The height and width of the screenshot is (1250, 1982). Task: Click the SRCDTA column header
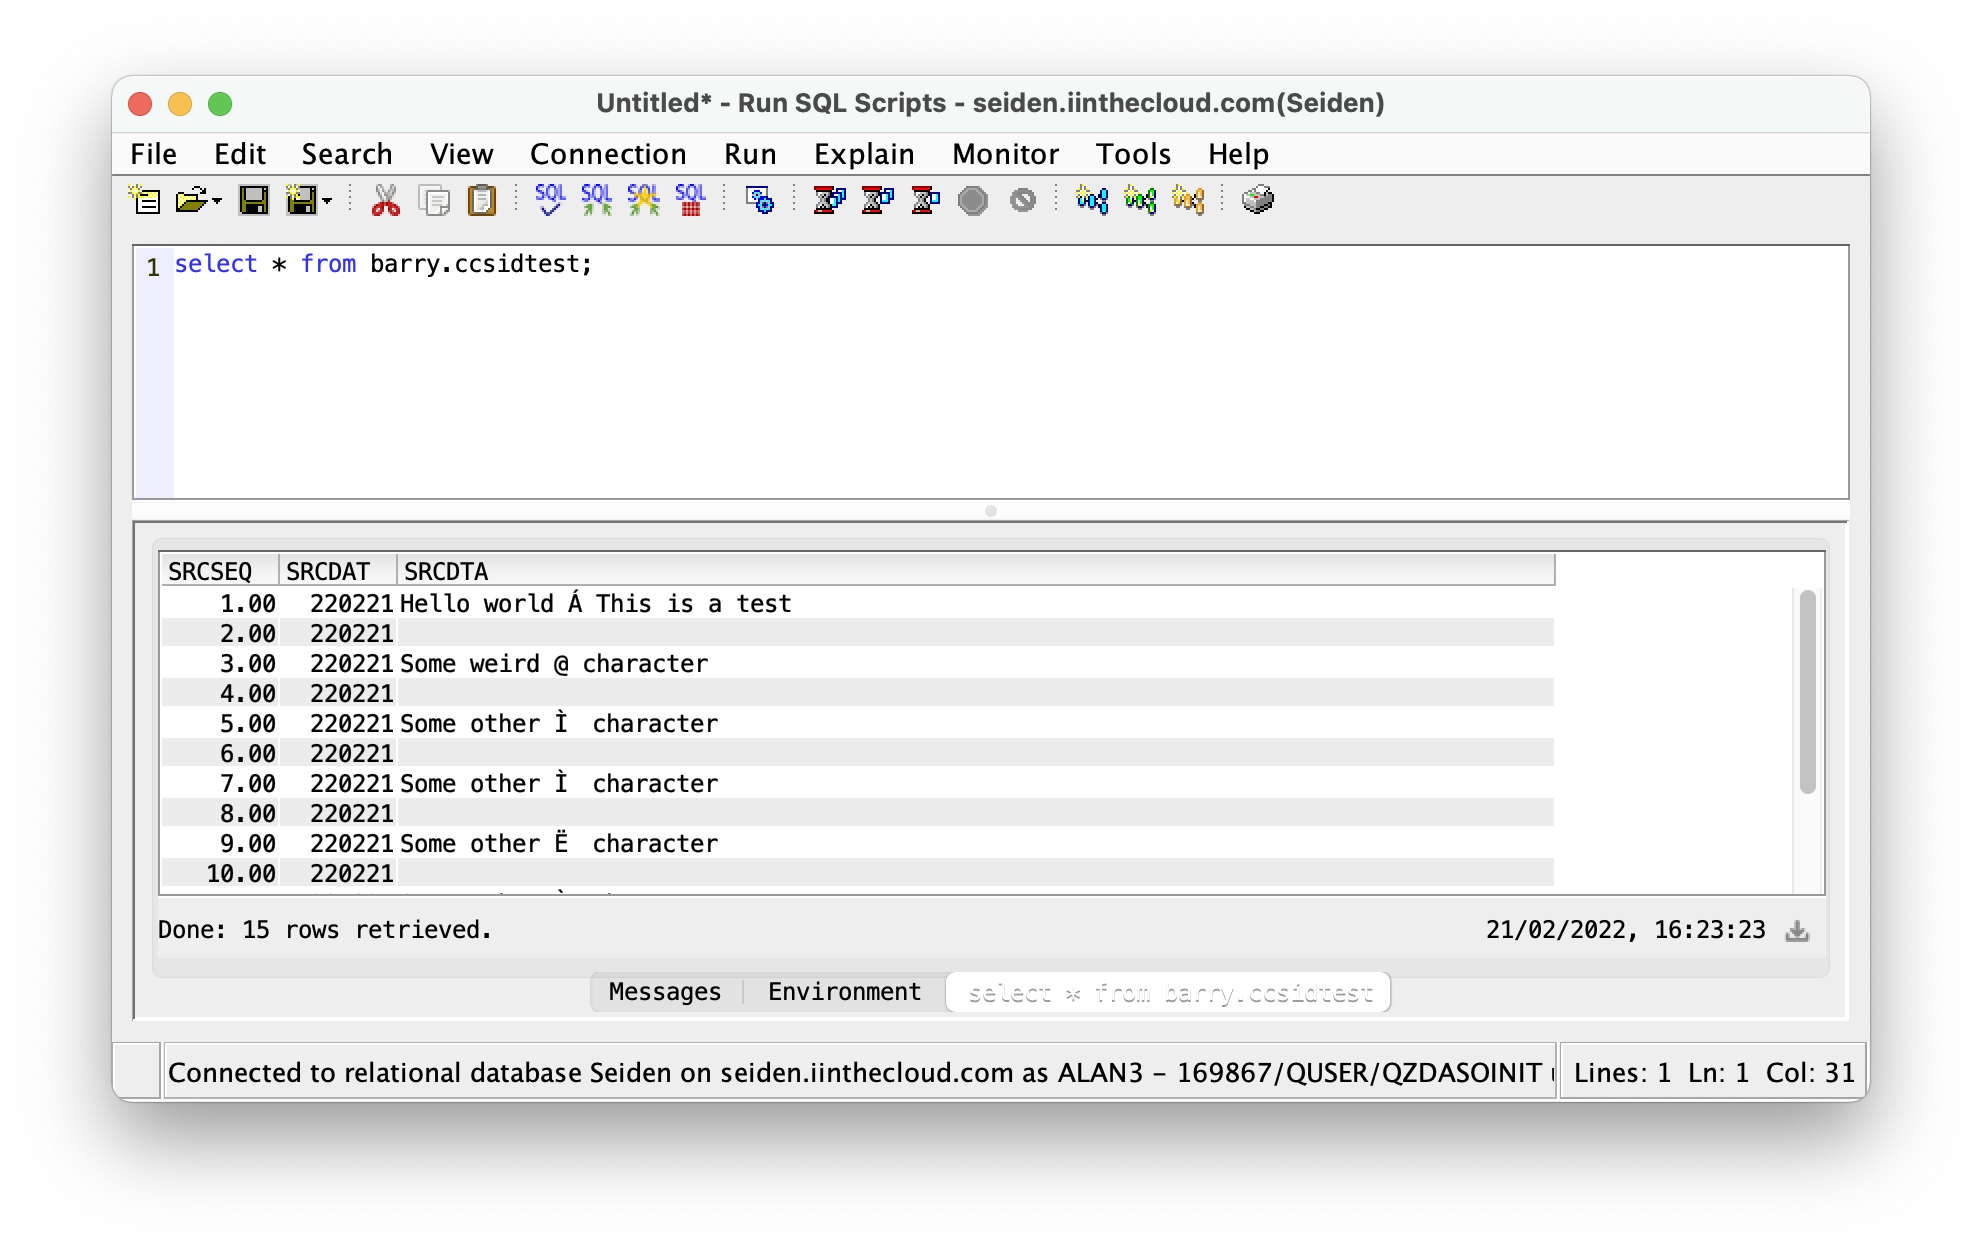(446, 571)
